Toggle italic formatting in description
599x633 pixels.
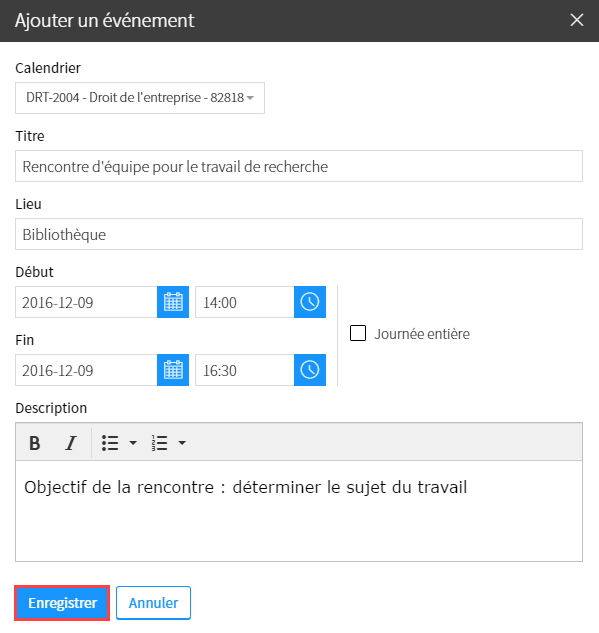pyautogui.click(x=71, y=443)
